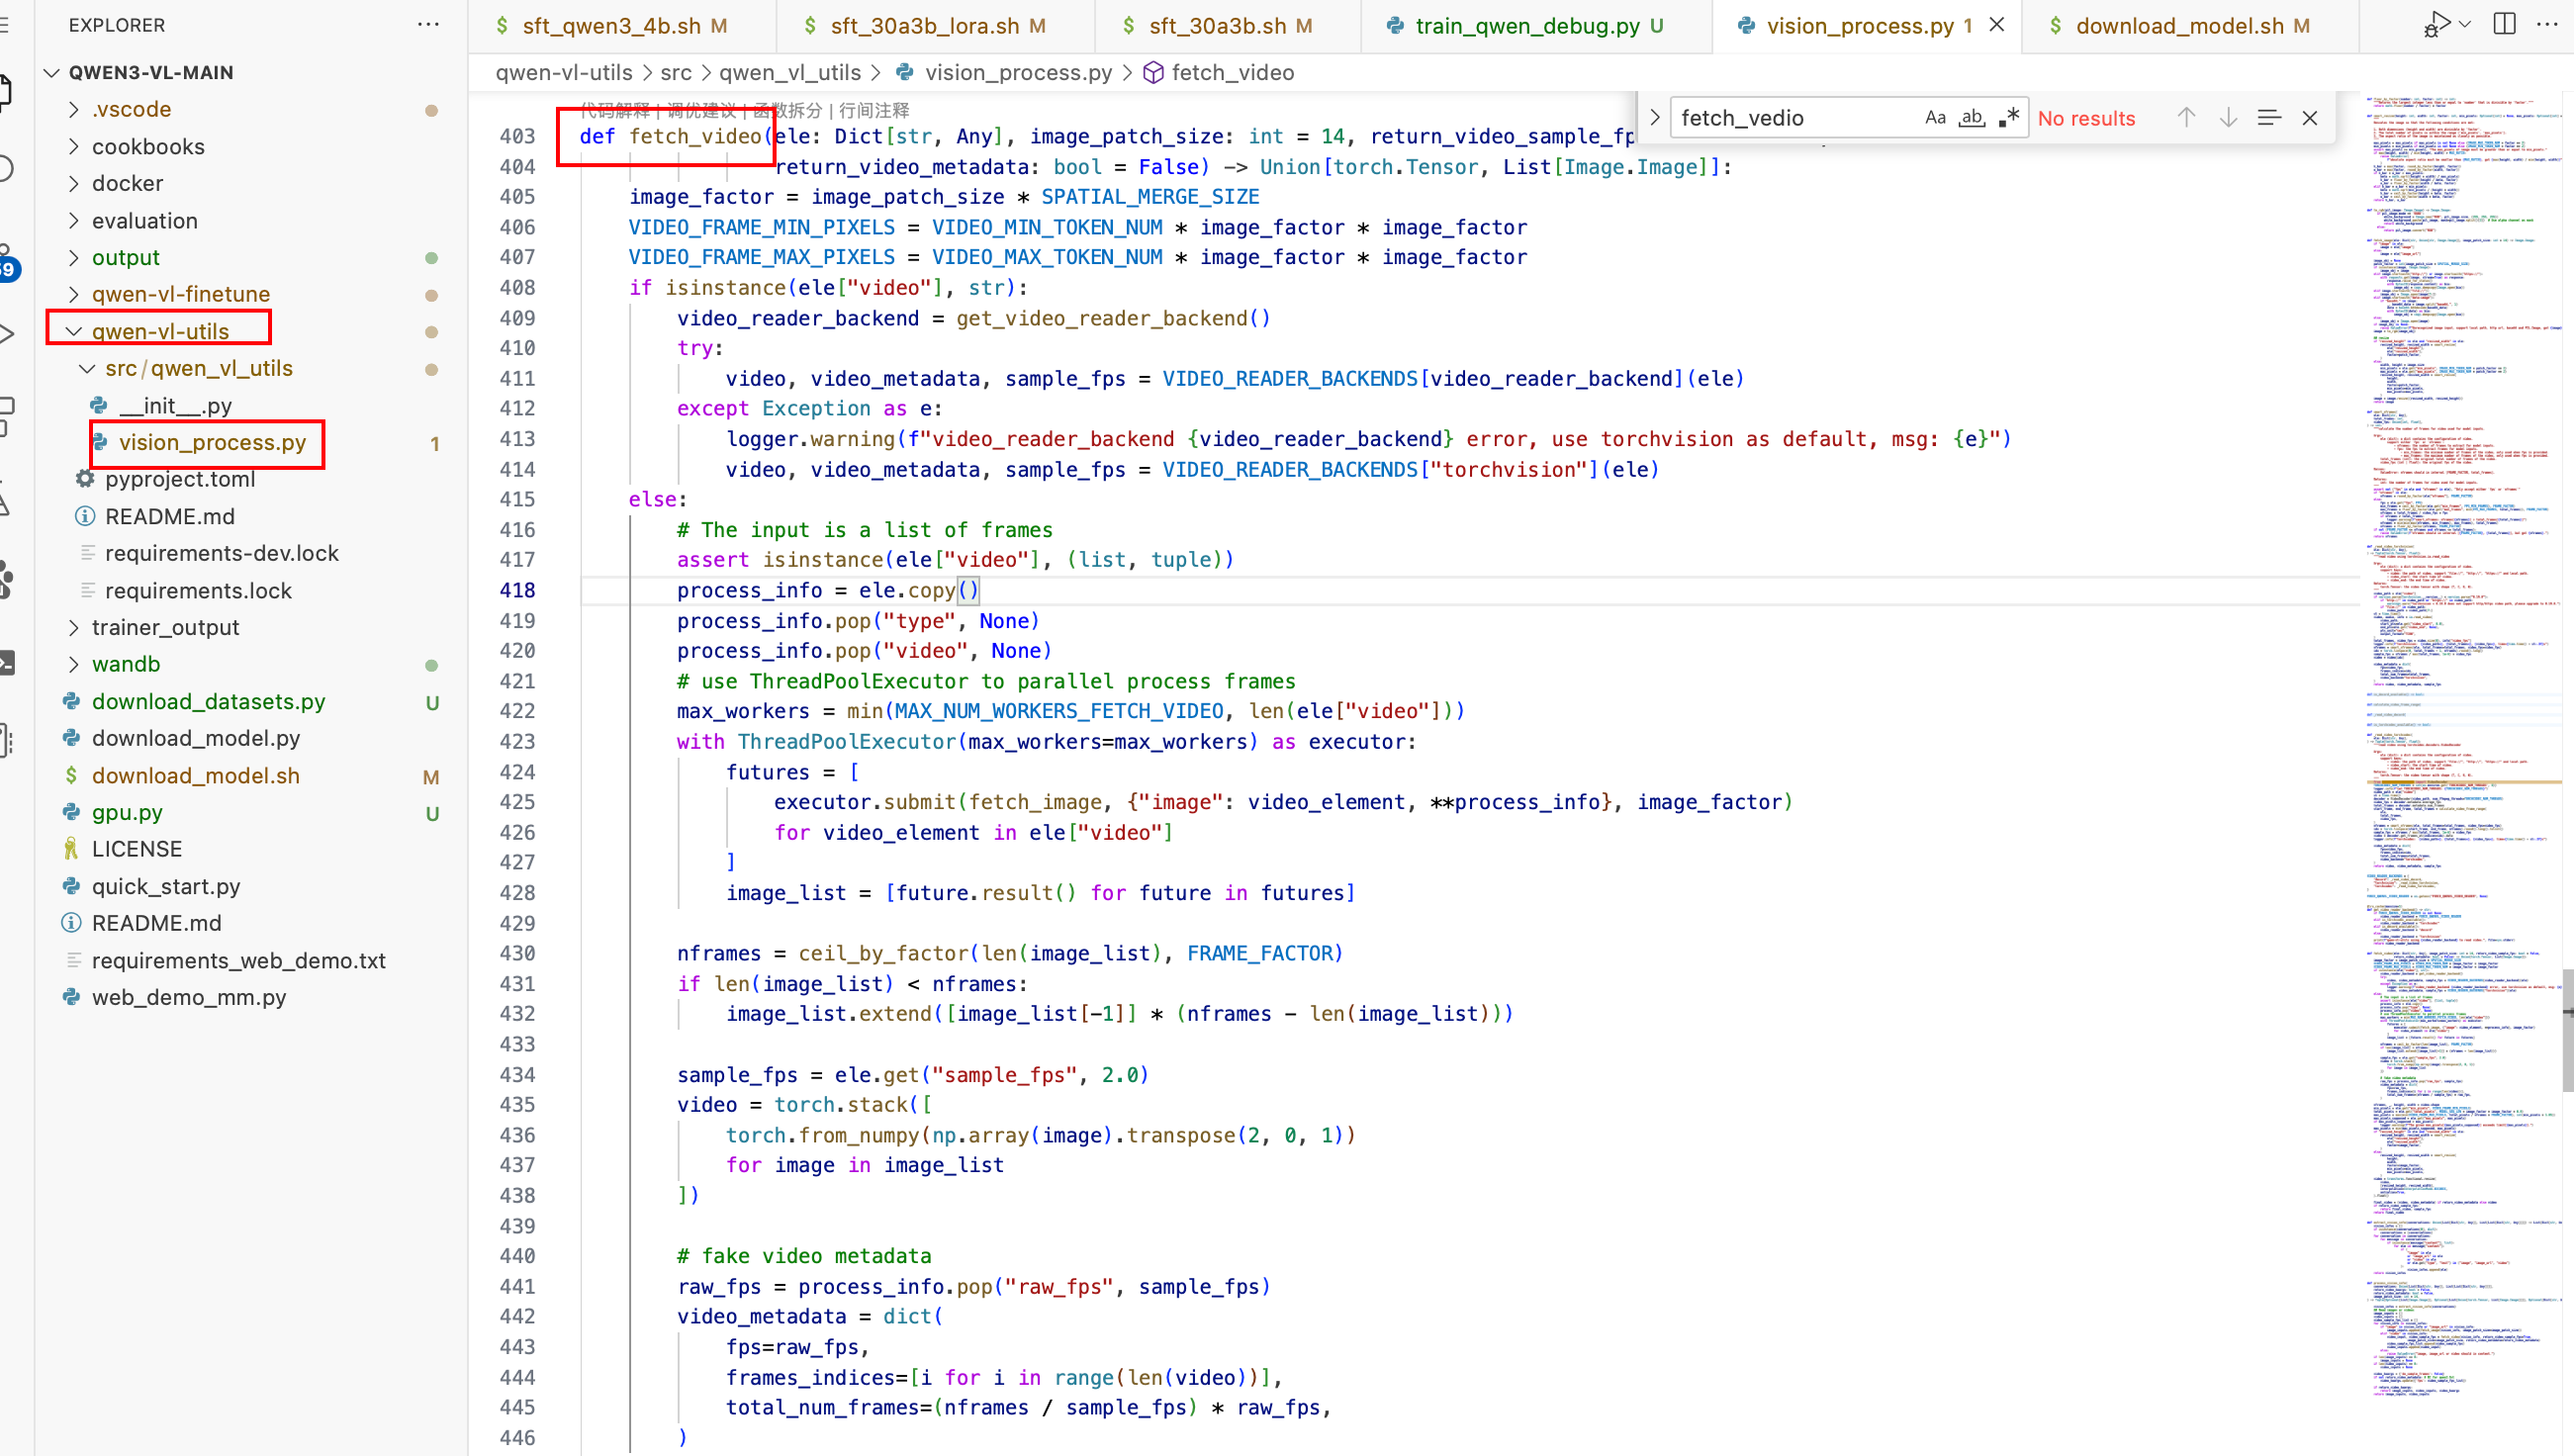
Task: Open Explorer more actions ellipsis
Action: point(428,24)
